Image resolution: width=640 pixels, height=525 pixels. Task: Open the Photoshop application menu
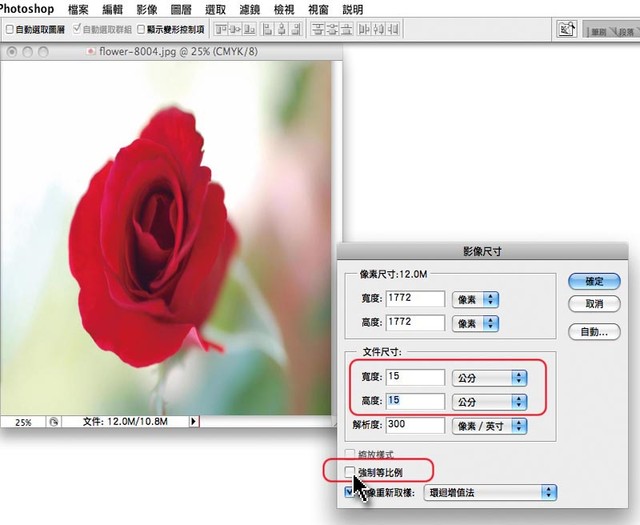pos(27,9)
